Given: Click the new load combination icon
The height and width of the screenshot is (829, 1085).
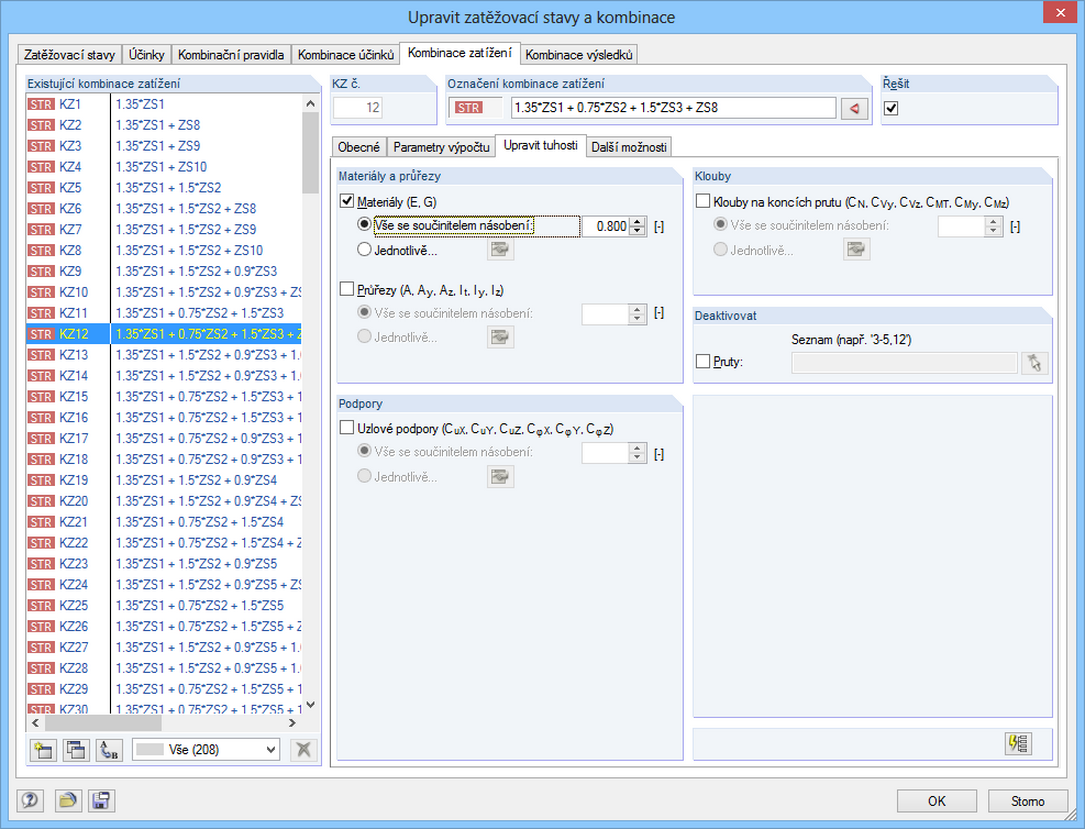Looking at the screenshot, I should [43, 749].
